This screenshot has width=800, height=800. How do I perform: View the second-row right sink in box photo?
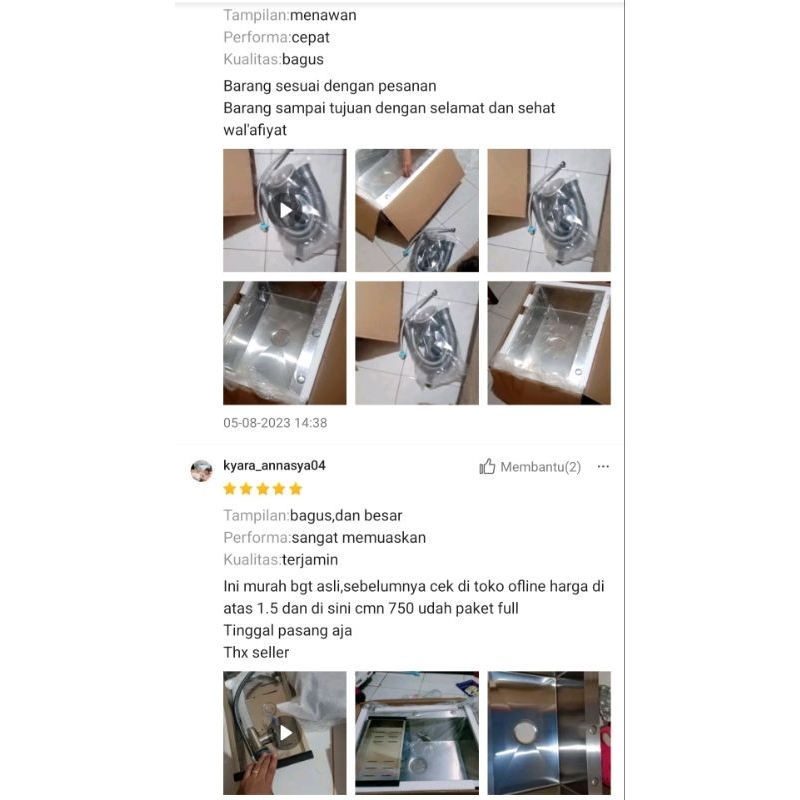point(549,343)
